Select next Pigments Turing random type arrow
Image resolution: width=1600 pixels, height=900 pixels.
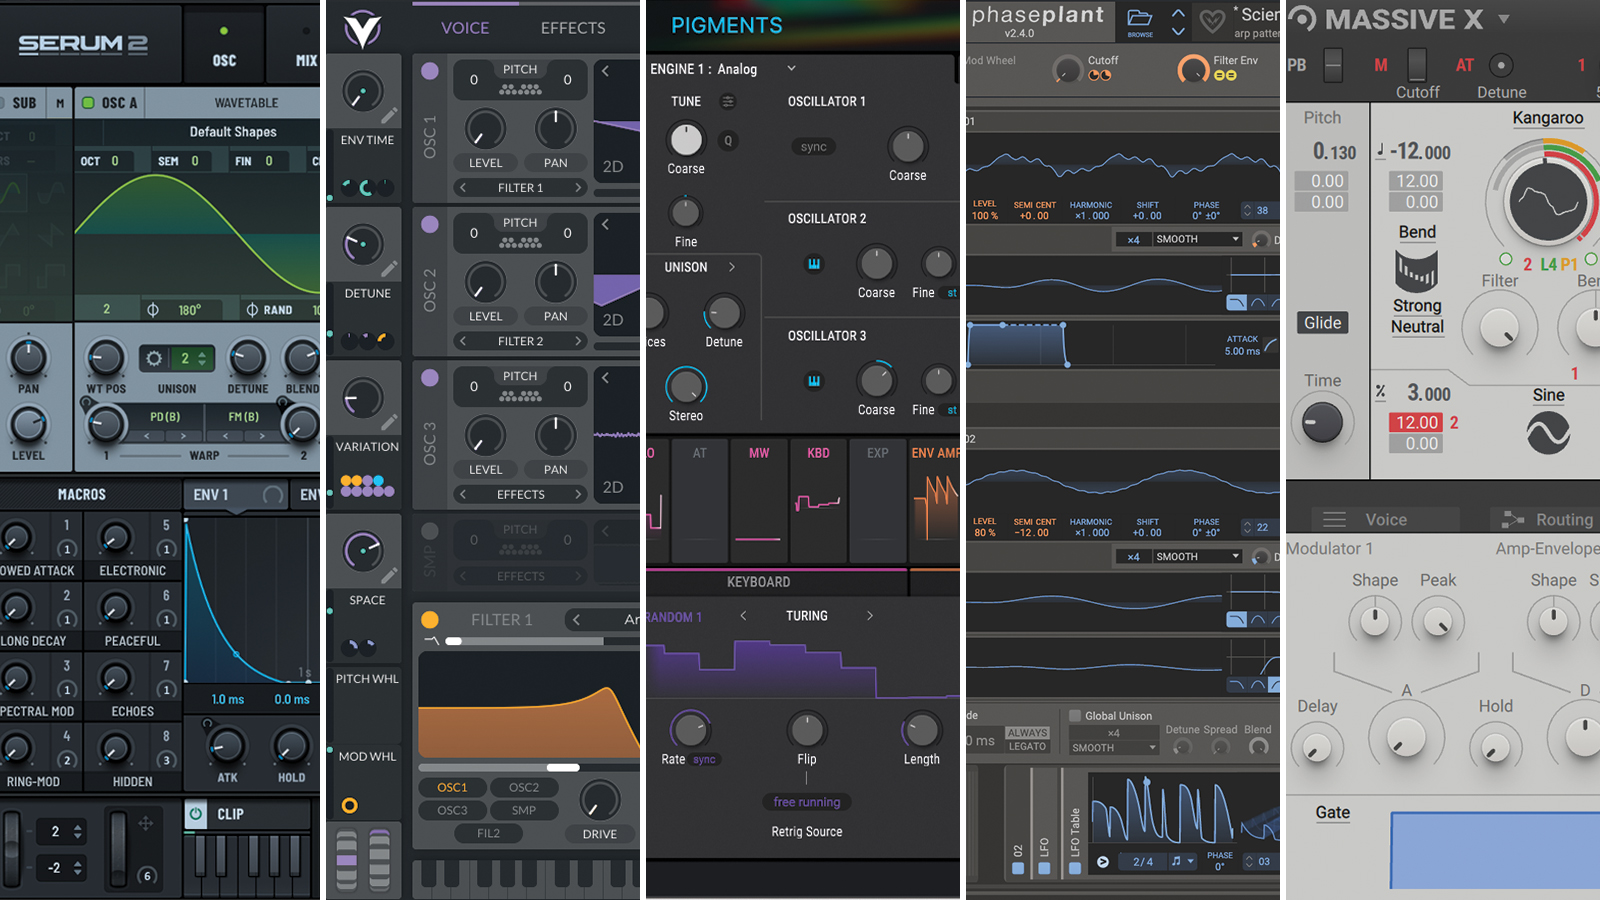870,616
